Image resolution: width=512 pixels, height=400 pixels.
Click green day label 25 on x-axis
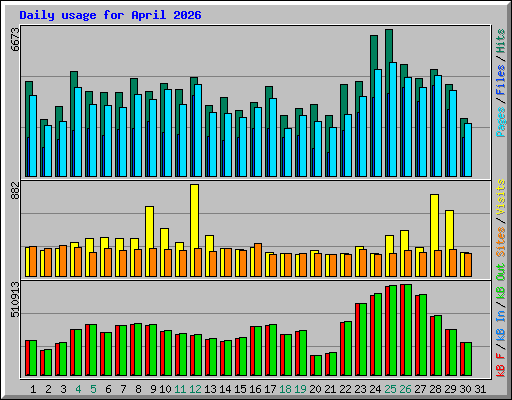coord(390,389)
